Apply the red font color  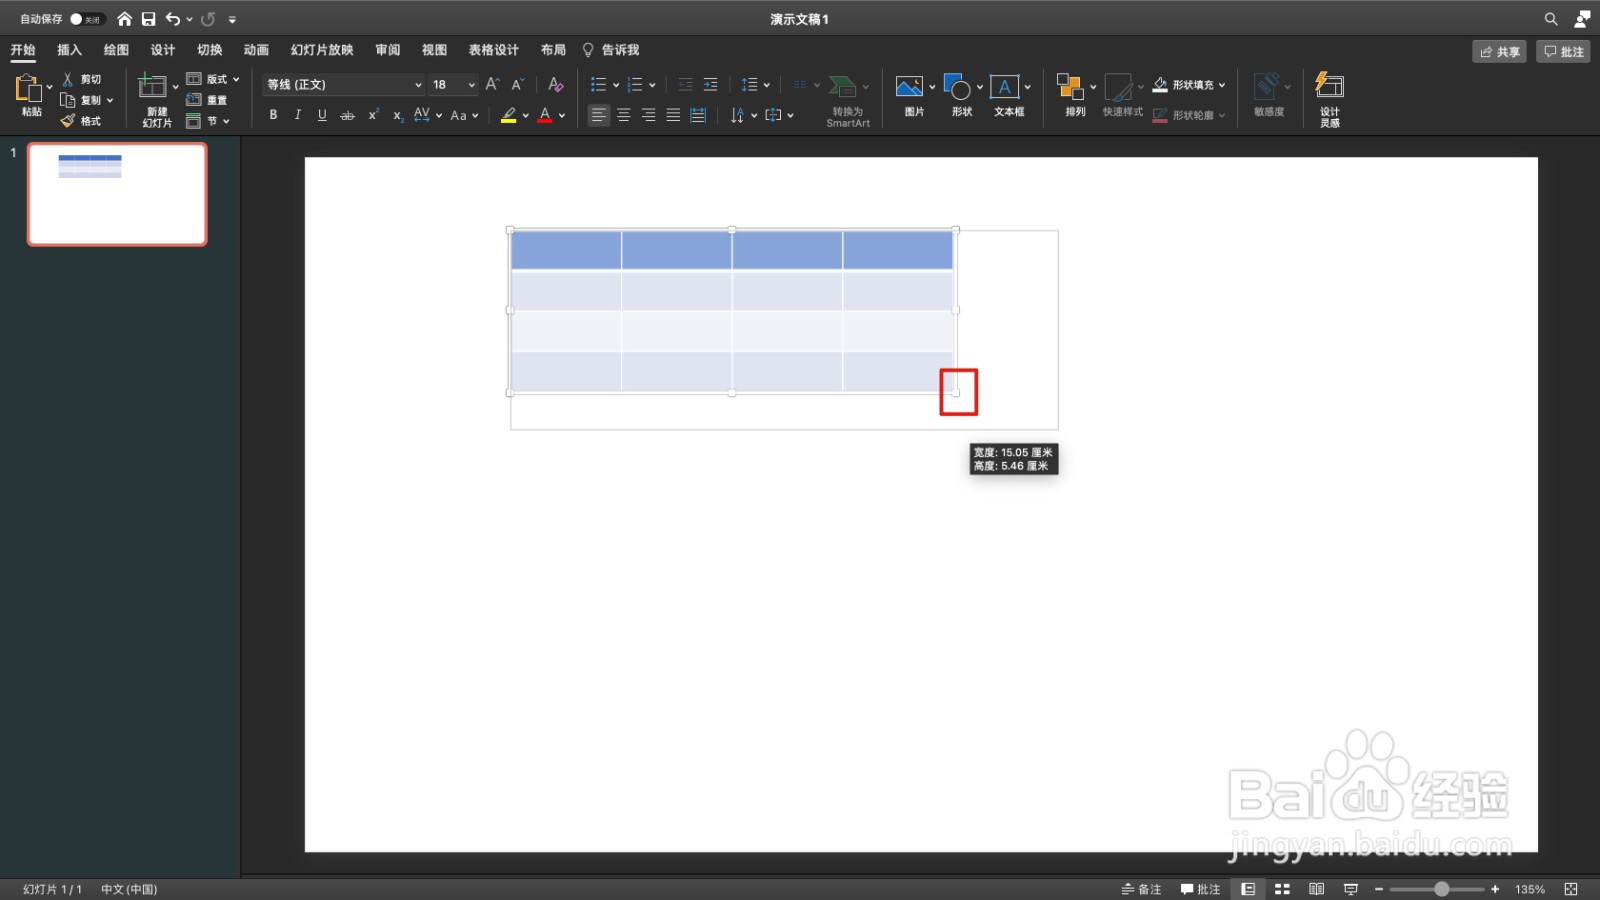(x=545, y=115)
